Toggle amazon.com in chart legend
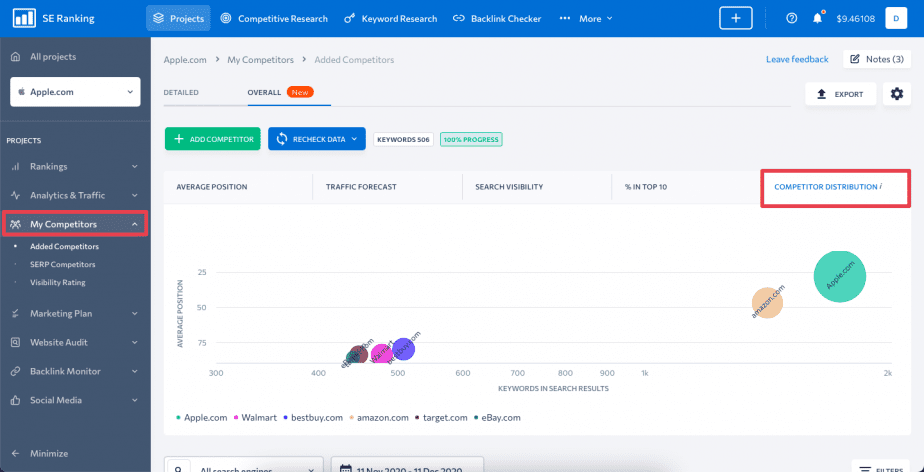The width and height of the screenshot is (924, 472). pos(379,418)
